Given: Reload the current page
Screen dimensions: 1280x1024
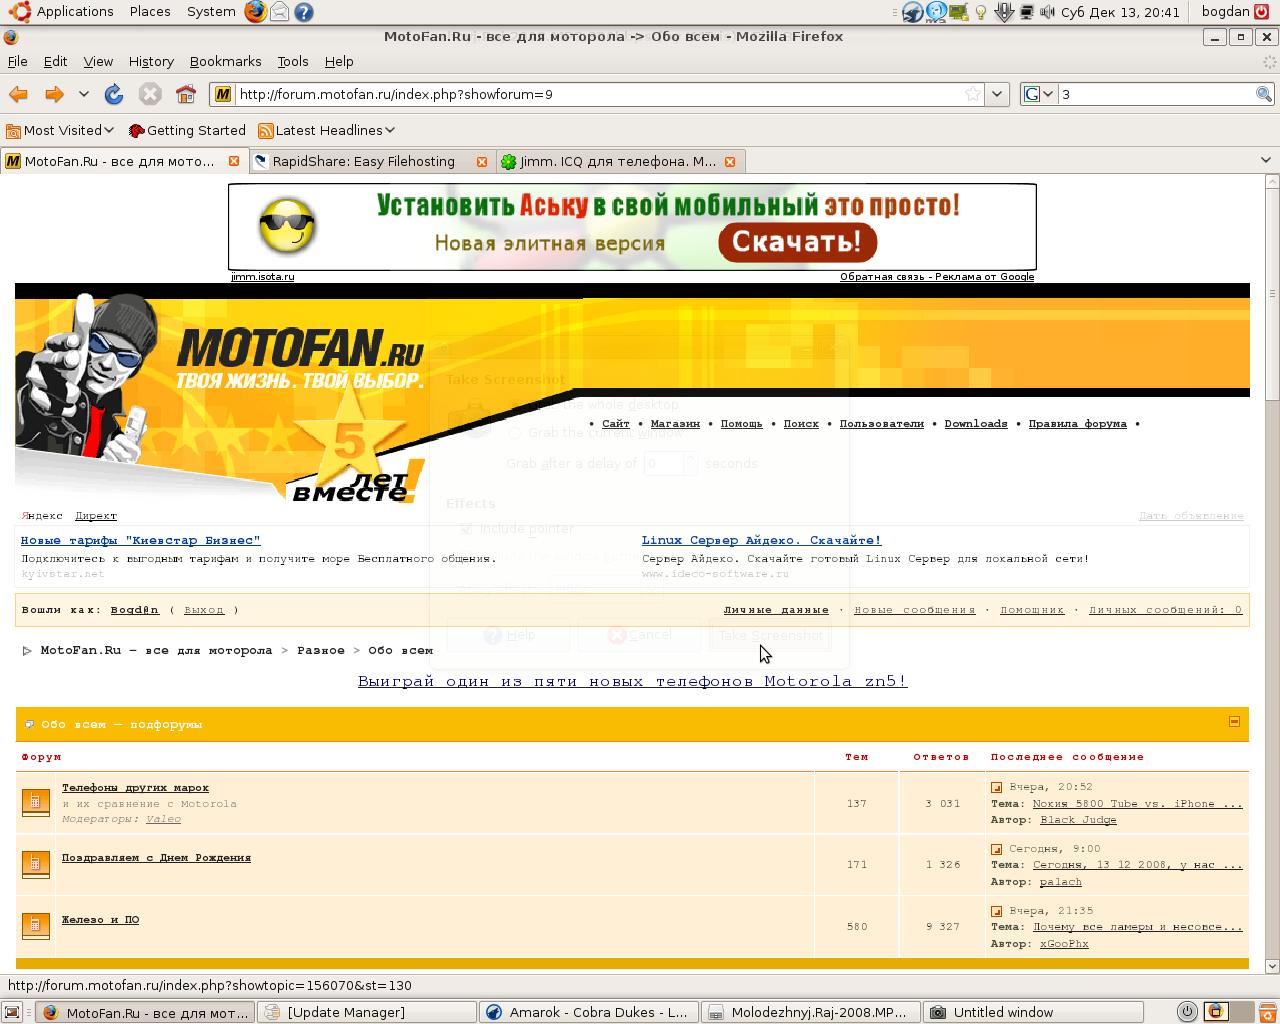Looking at the screenshot, I should click(x=114, y=94).
